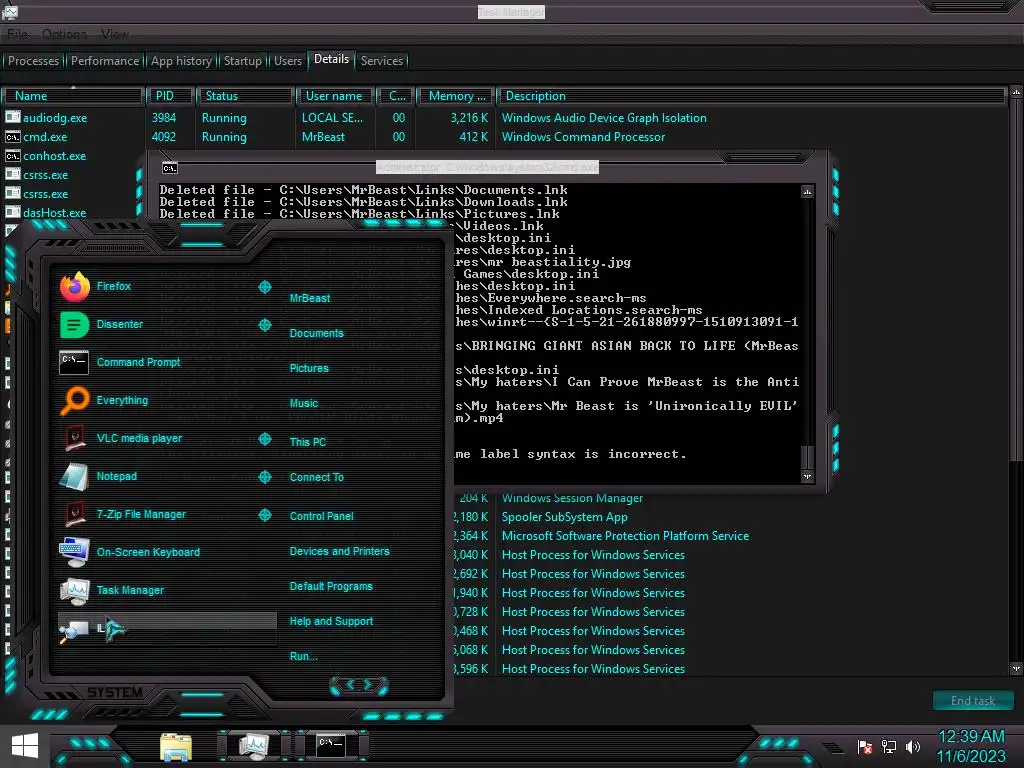Open the volume speaker tray icon

(913, 746)
